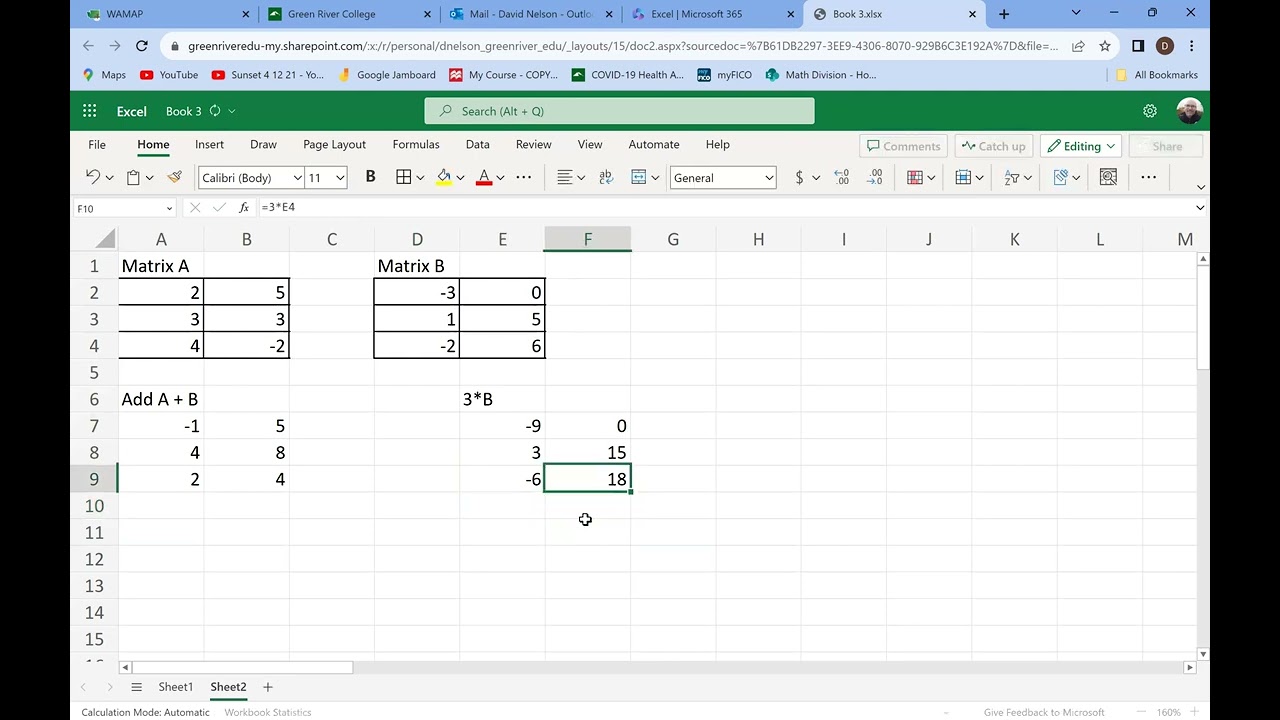The width and height of the screenshot is (1280, 720).
Task: Switch to the Data tab
Action: [477, 144]
